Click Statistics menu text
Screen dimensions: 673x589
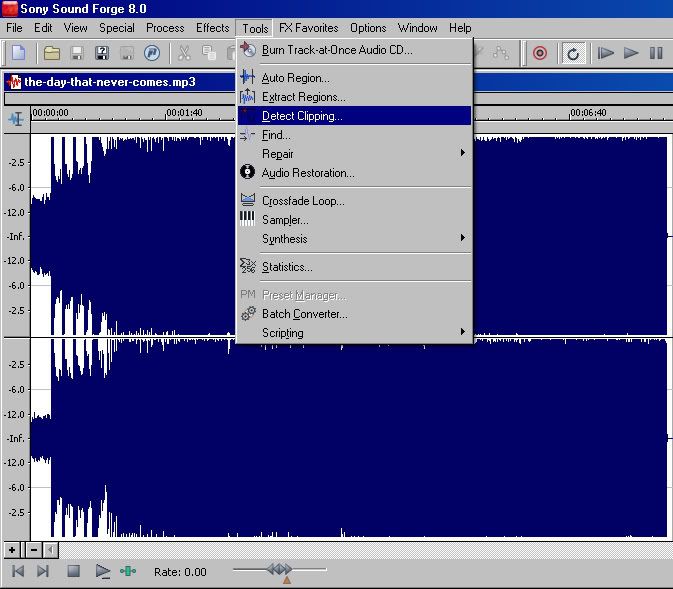point(287,267)
